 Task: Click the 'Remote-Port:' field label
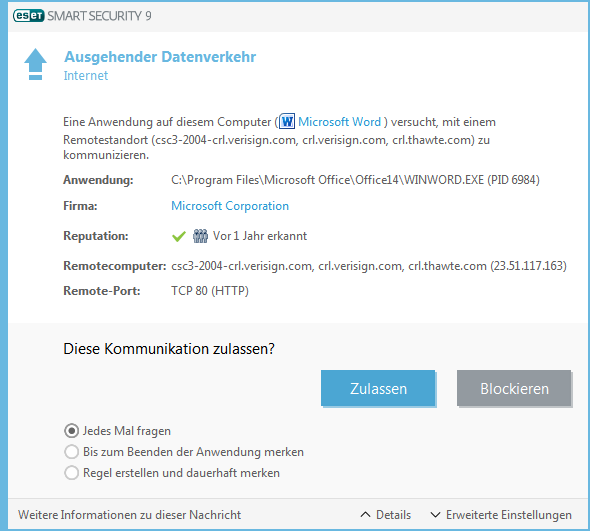tap(102, 291)
